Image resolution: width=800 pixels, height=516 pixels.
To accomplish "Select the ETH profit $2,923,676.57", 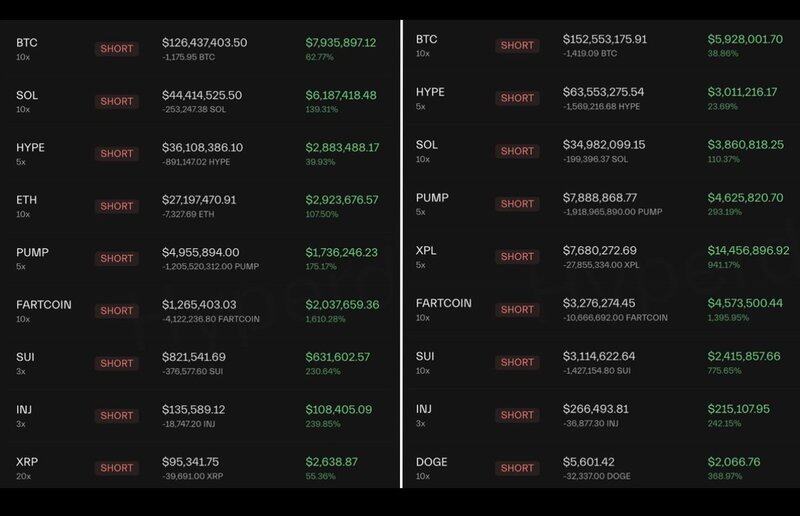I will (x=341, y=200).
